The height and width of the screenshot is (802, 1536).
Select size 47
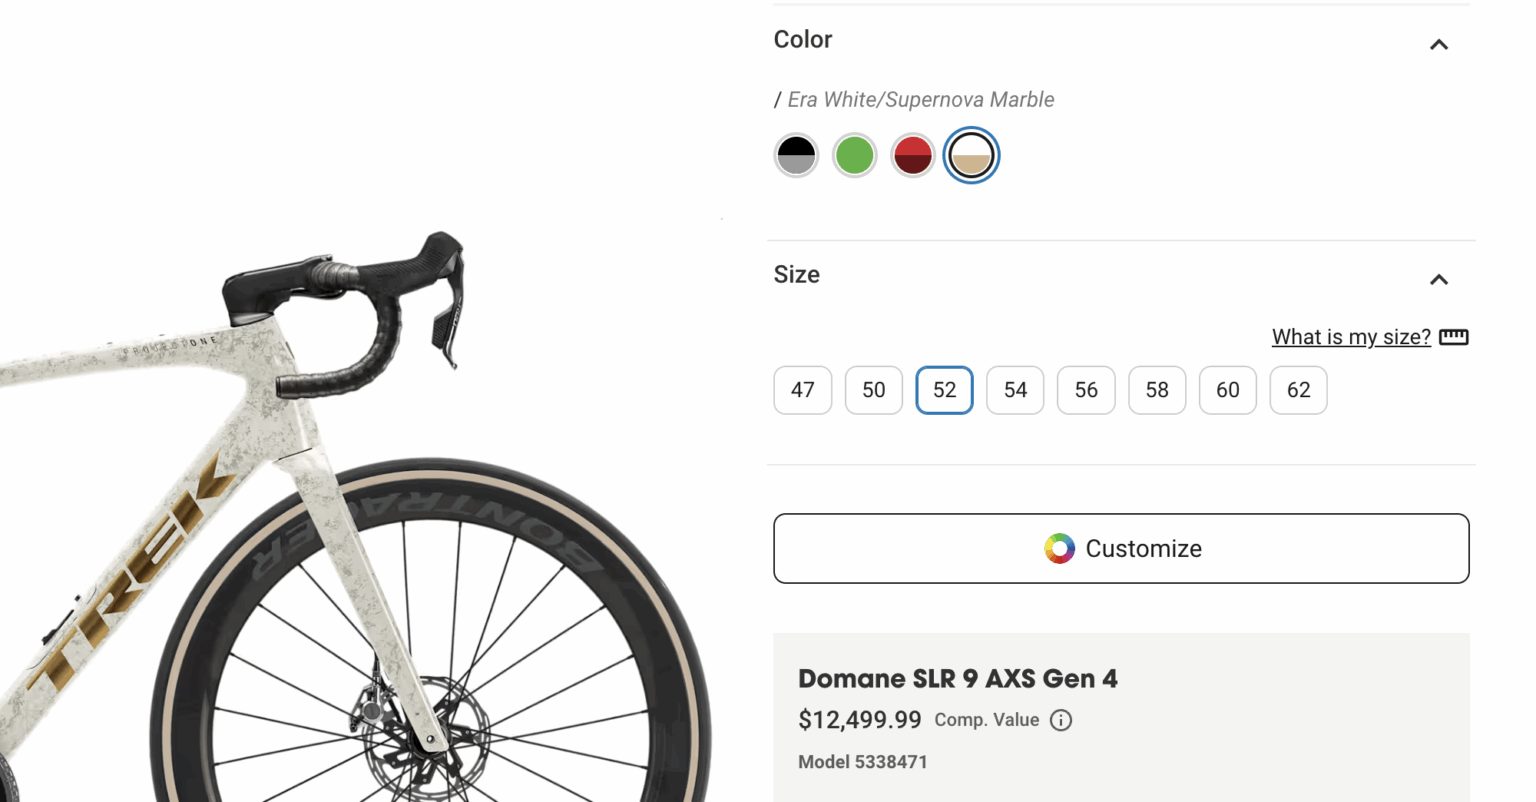point(802,390)
